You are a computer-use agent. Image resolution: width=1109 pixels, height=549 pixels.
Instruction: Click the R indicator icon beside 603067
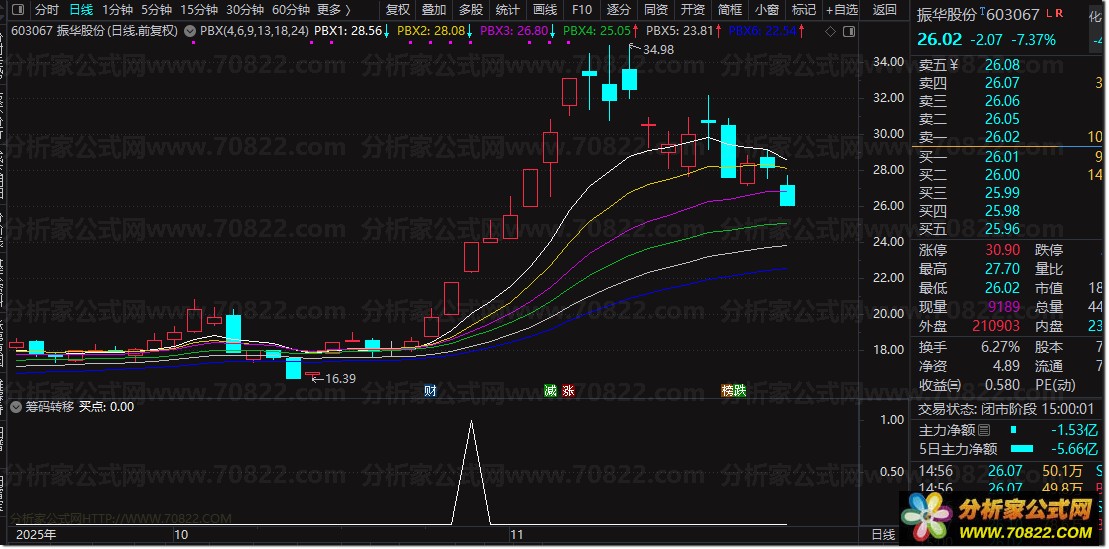[1058, 13]
